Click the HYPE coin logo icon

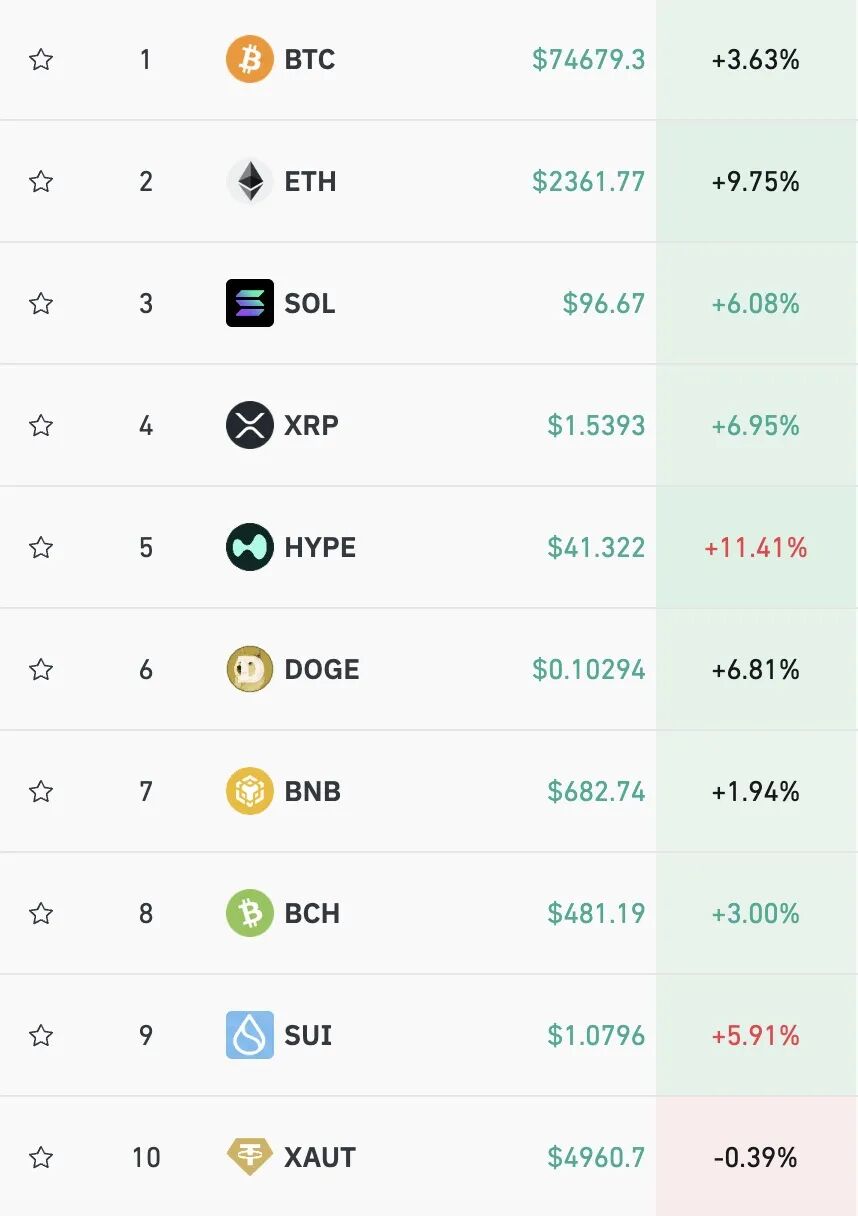click(x=249, y=547)
